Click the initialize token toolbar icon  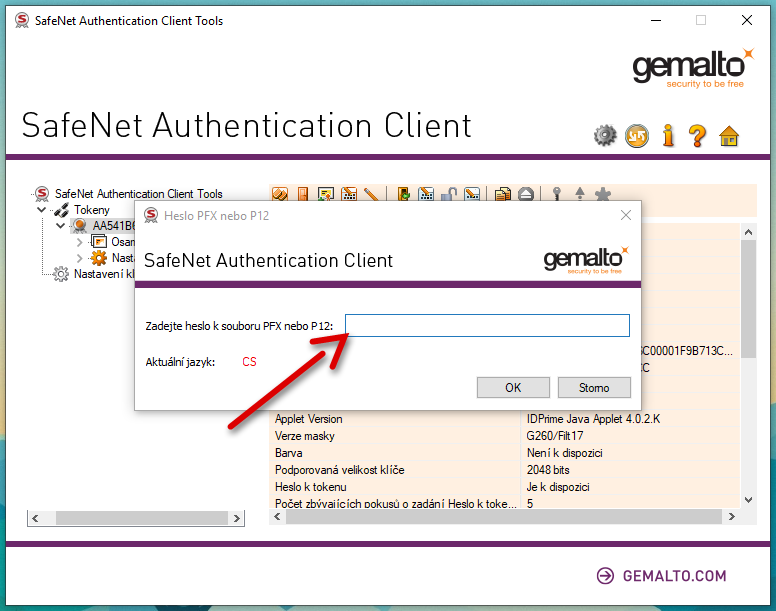coord(280,194)
